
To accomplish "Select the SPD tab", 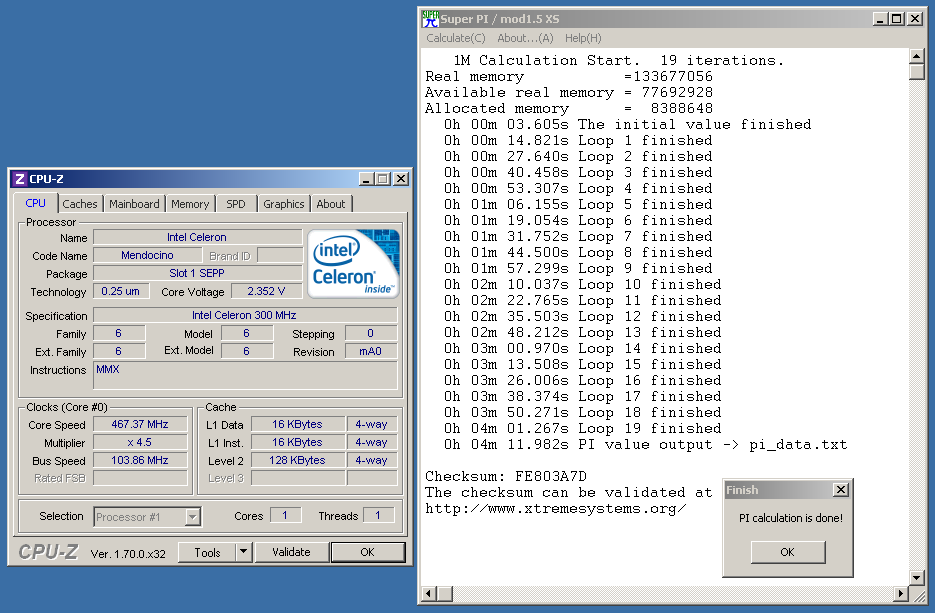I will 235,204.
